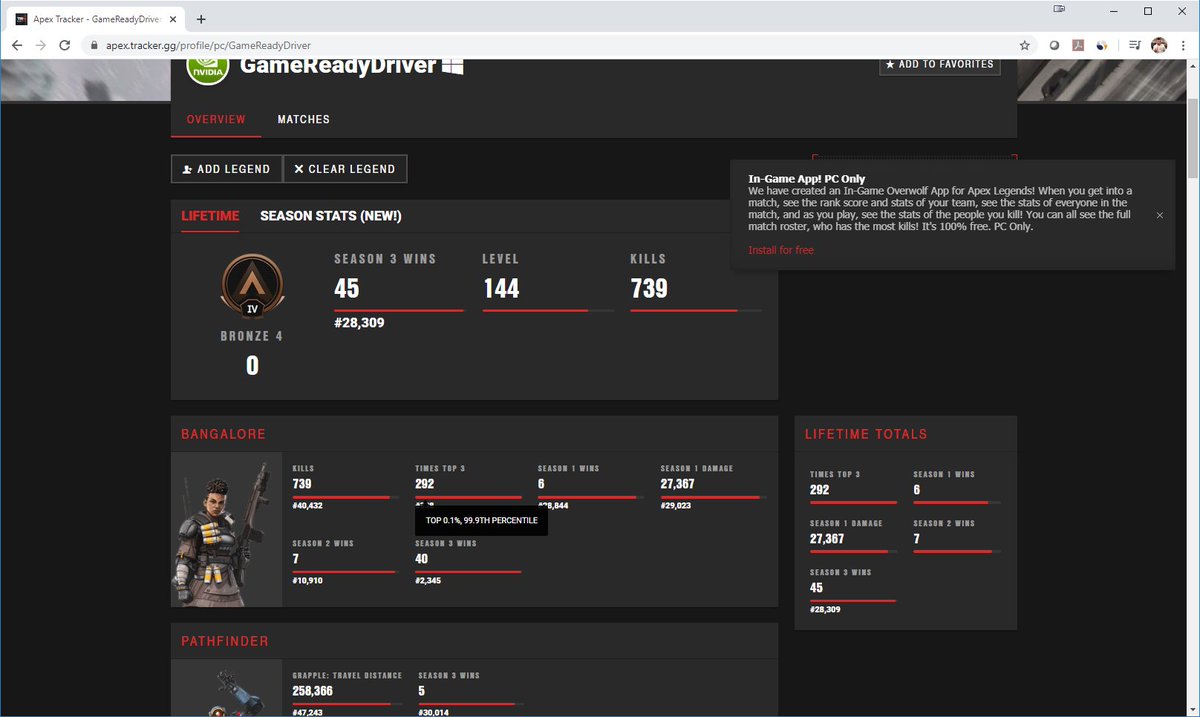Click Clear Legend button
Image resolution: width=1200 pixels, height=717 pixels.
click(345, 169)
